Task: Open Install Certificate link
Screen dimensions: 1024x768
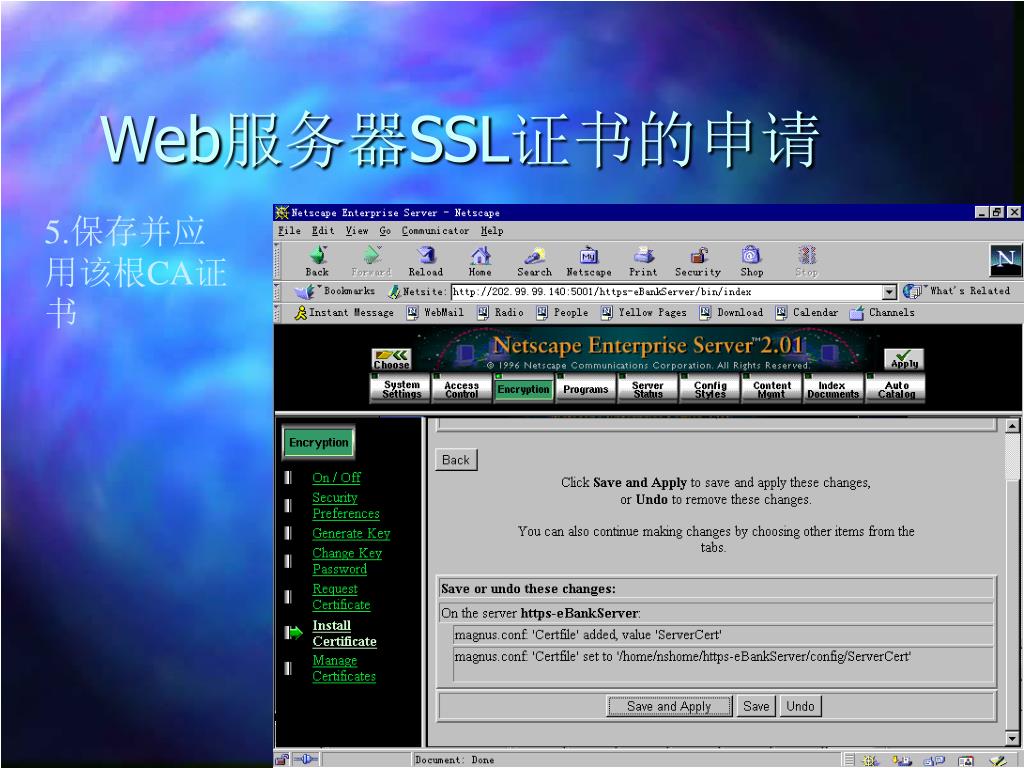Action: click(344, 633)
